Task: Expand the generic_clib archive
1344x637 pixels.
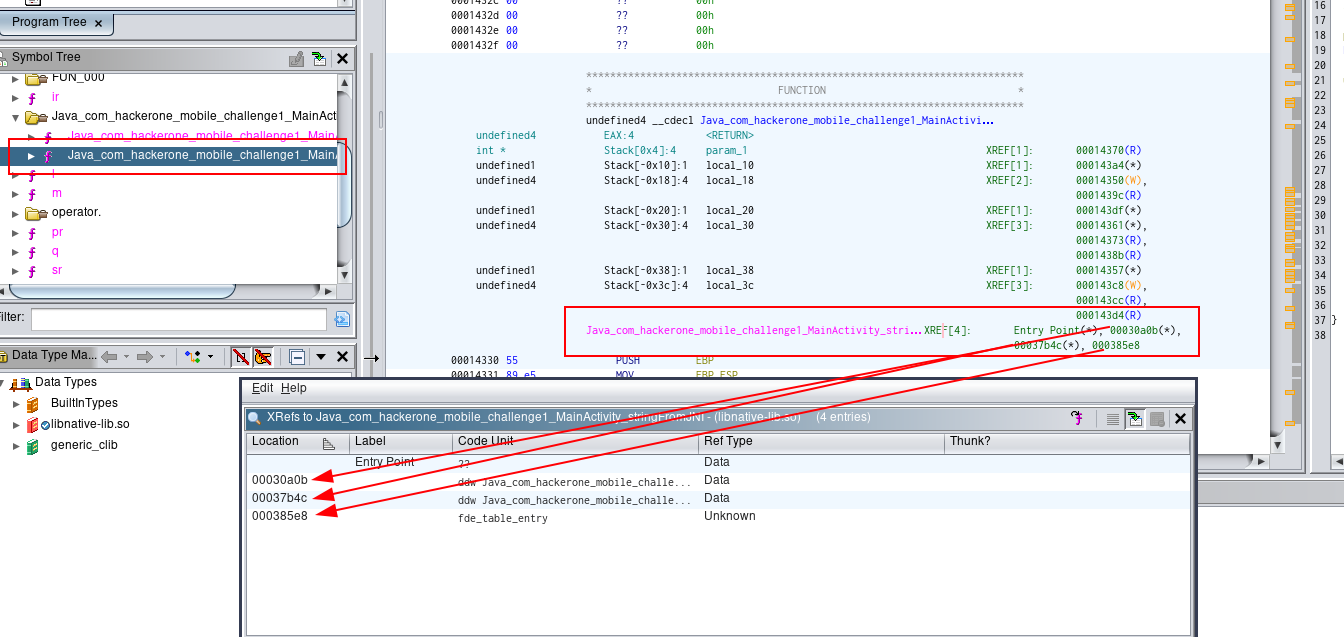Action: [16, 446]
